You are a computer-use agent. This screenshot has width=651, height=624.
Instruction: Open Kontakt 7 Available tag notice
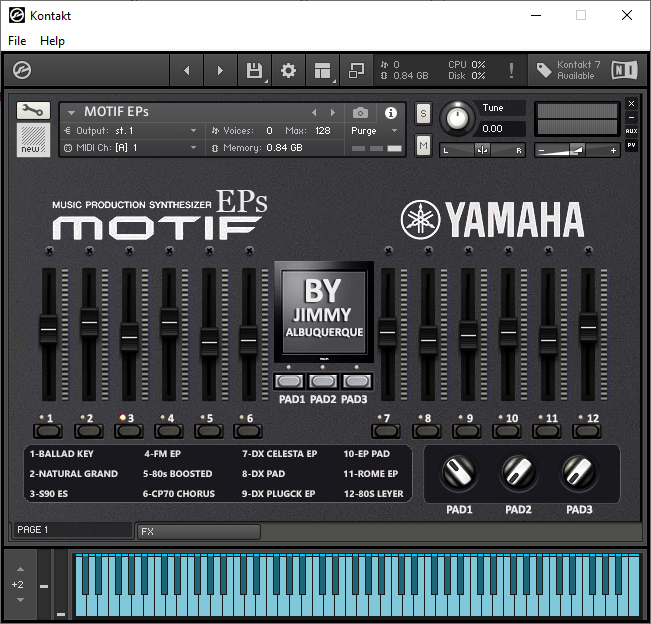(568, 70)
